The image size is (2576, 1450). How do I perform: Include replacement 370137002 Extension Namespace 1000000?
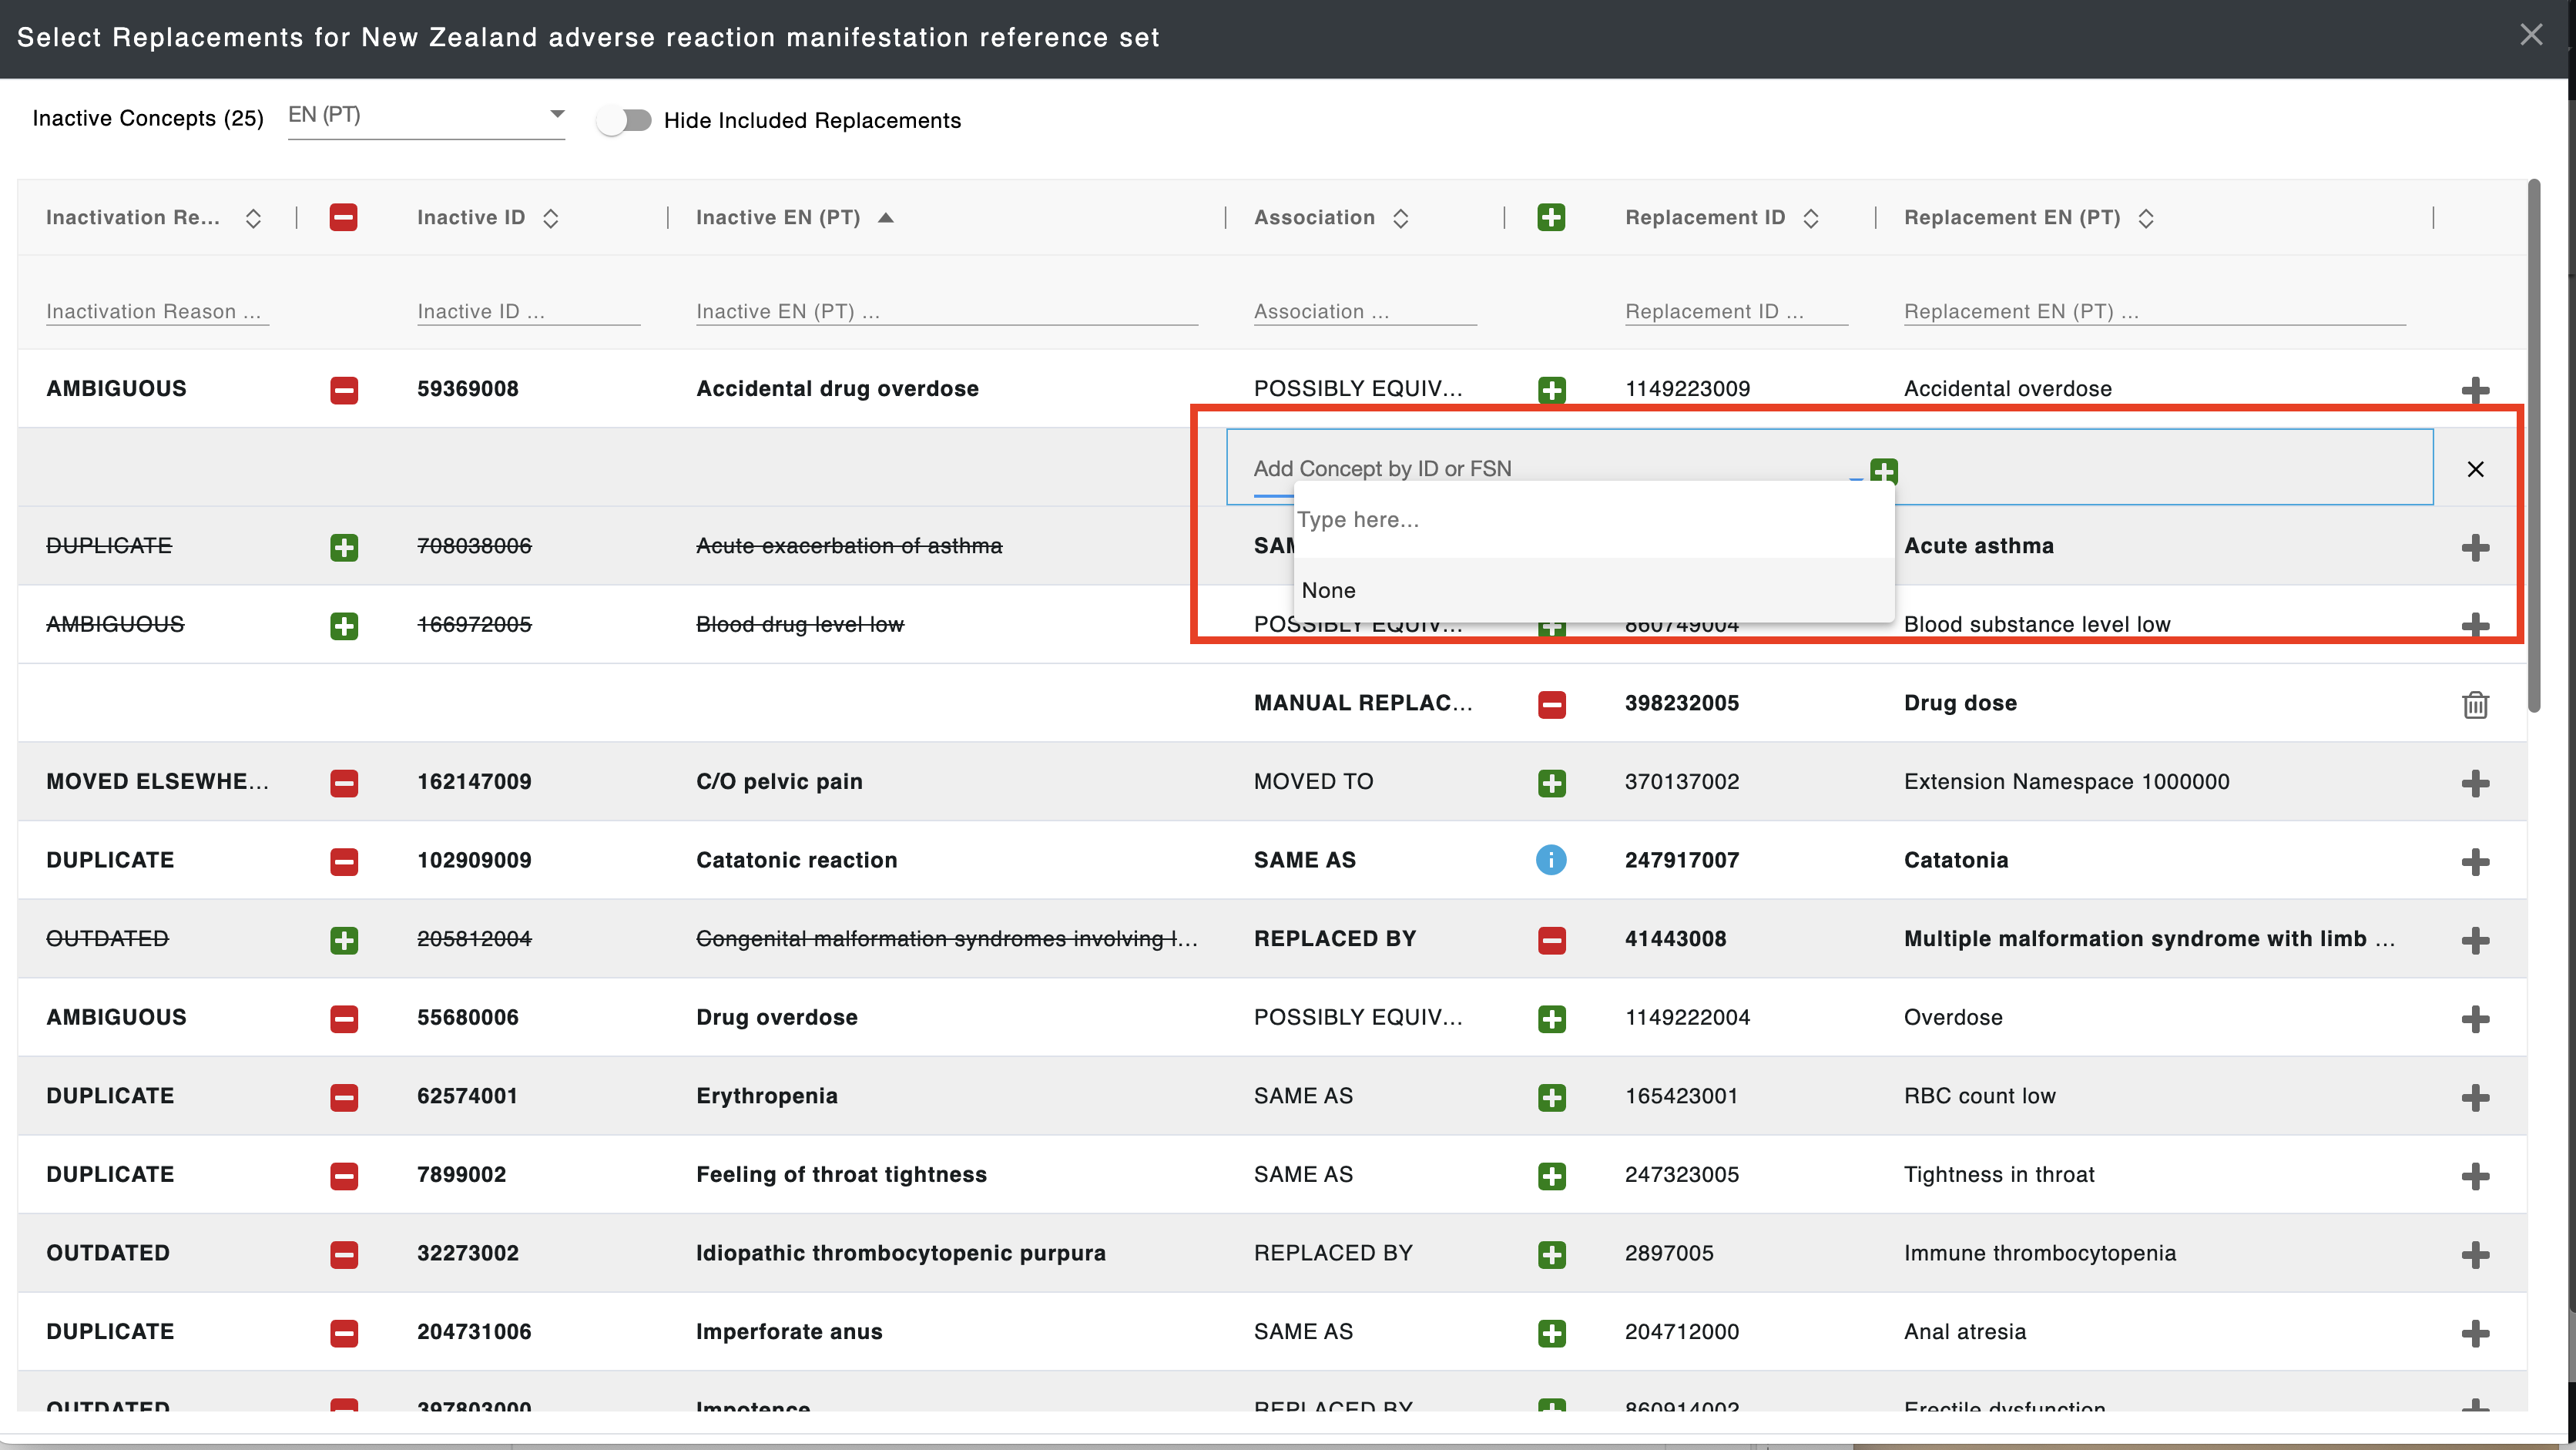click(x=1552, y=782)
